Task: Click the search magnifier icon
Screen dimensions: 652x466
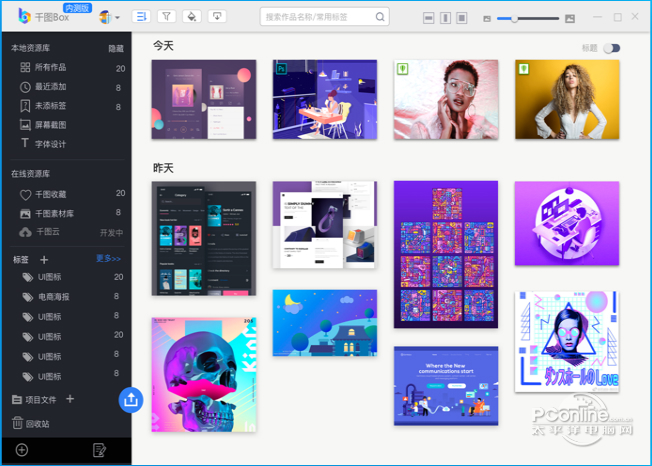Action: (380, 17)
